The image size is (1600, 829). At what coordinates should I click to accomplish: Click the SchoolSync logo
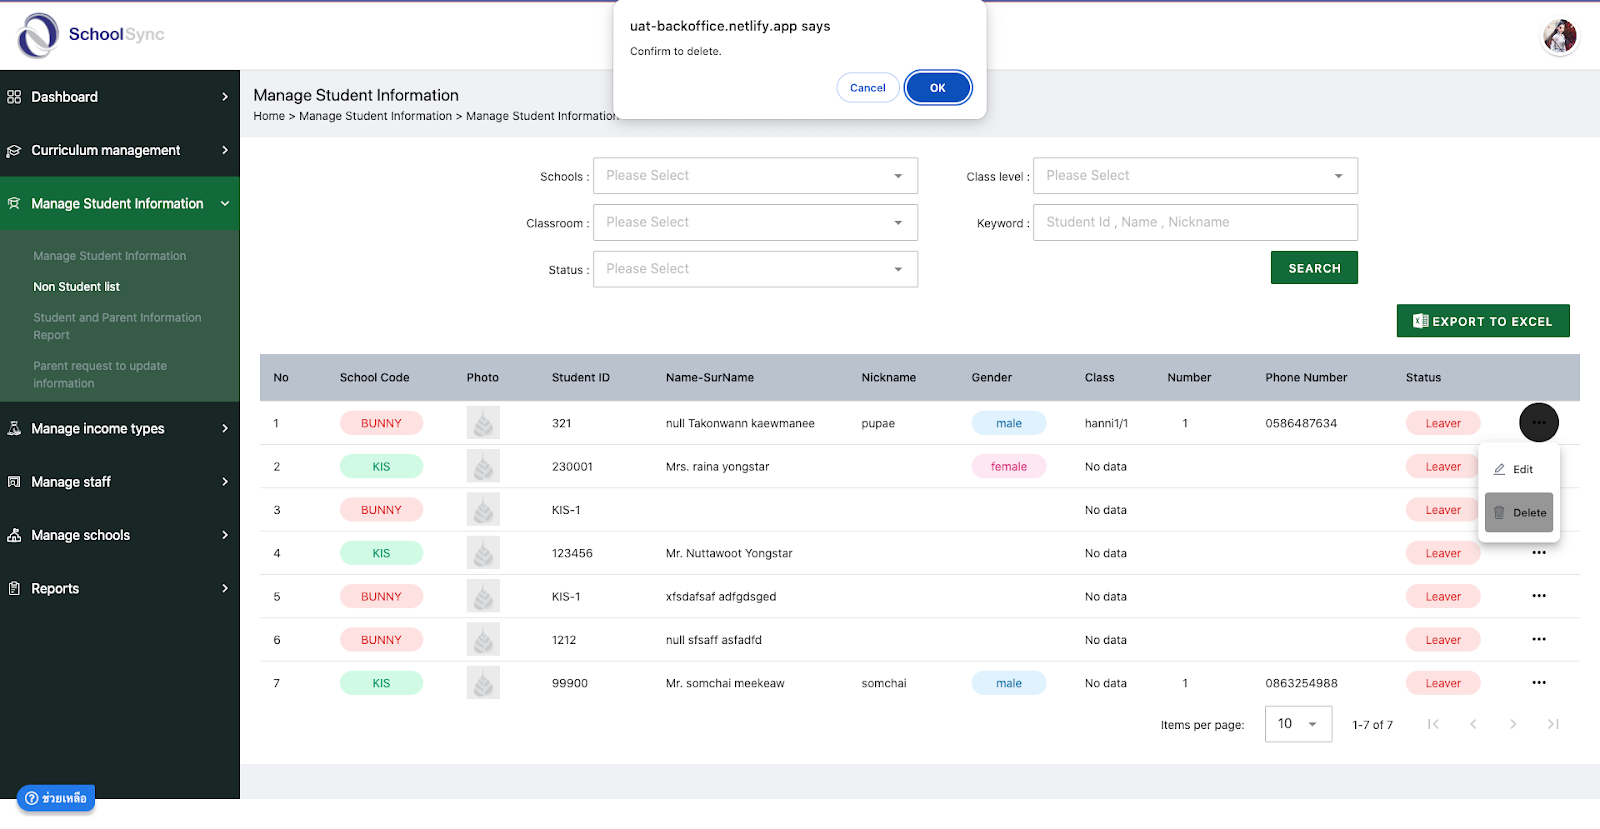click(90, 35)
